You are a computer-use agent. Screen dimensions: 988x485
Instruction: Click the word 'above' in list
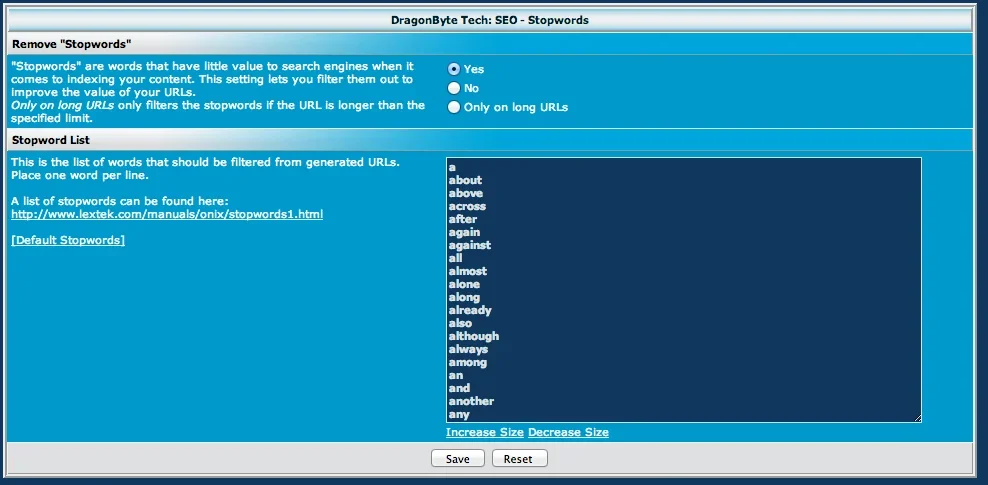point(466,193)
